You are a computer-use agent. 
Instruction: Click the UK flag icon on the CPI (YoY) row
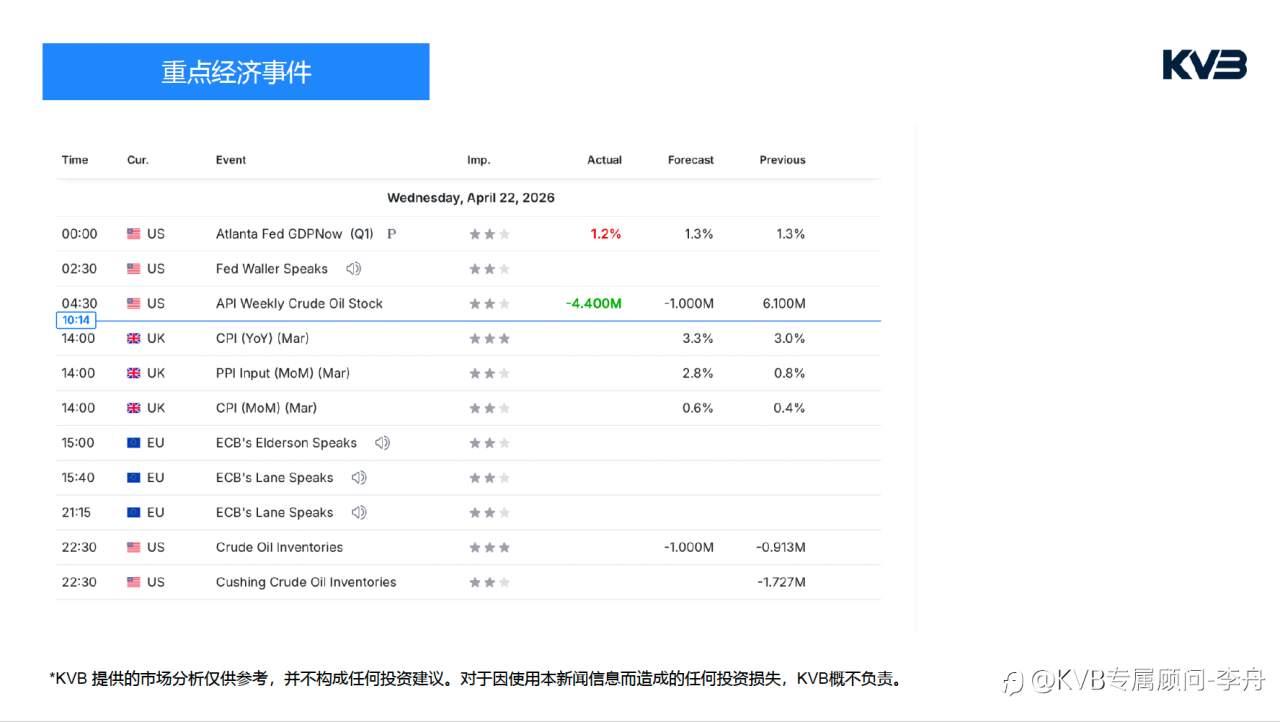pos(133,338)
